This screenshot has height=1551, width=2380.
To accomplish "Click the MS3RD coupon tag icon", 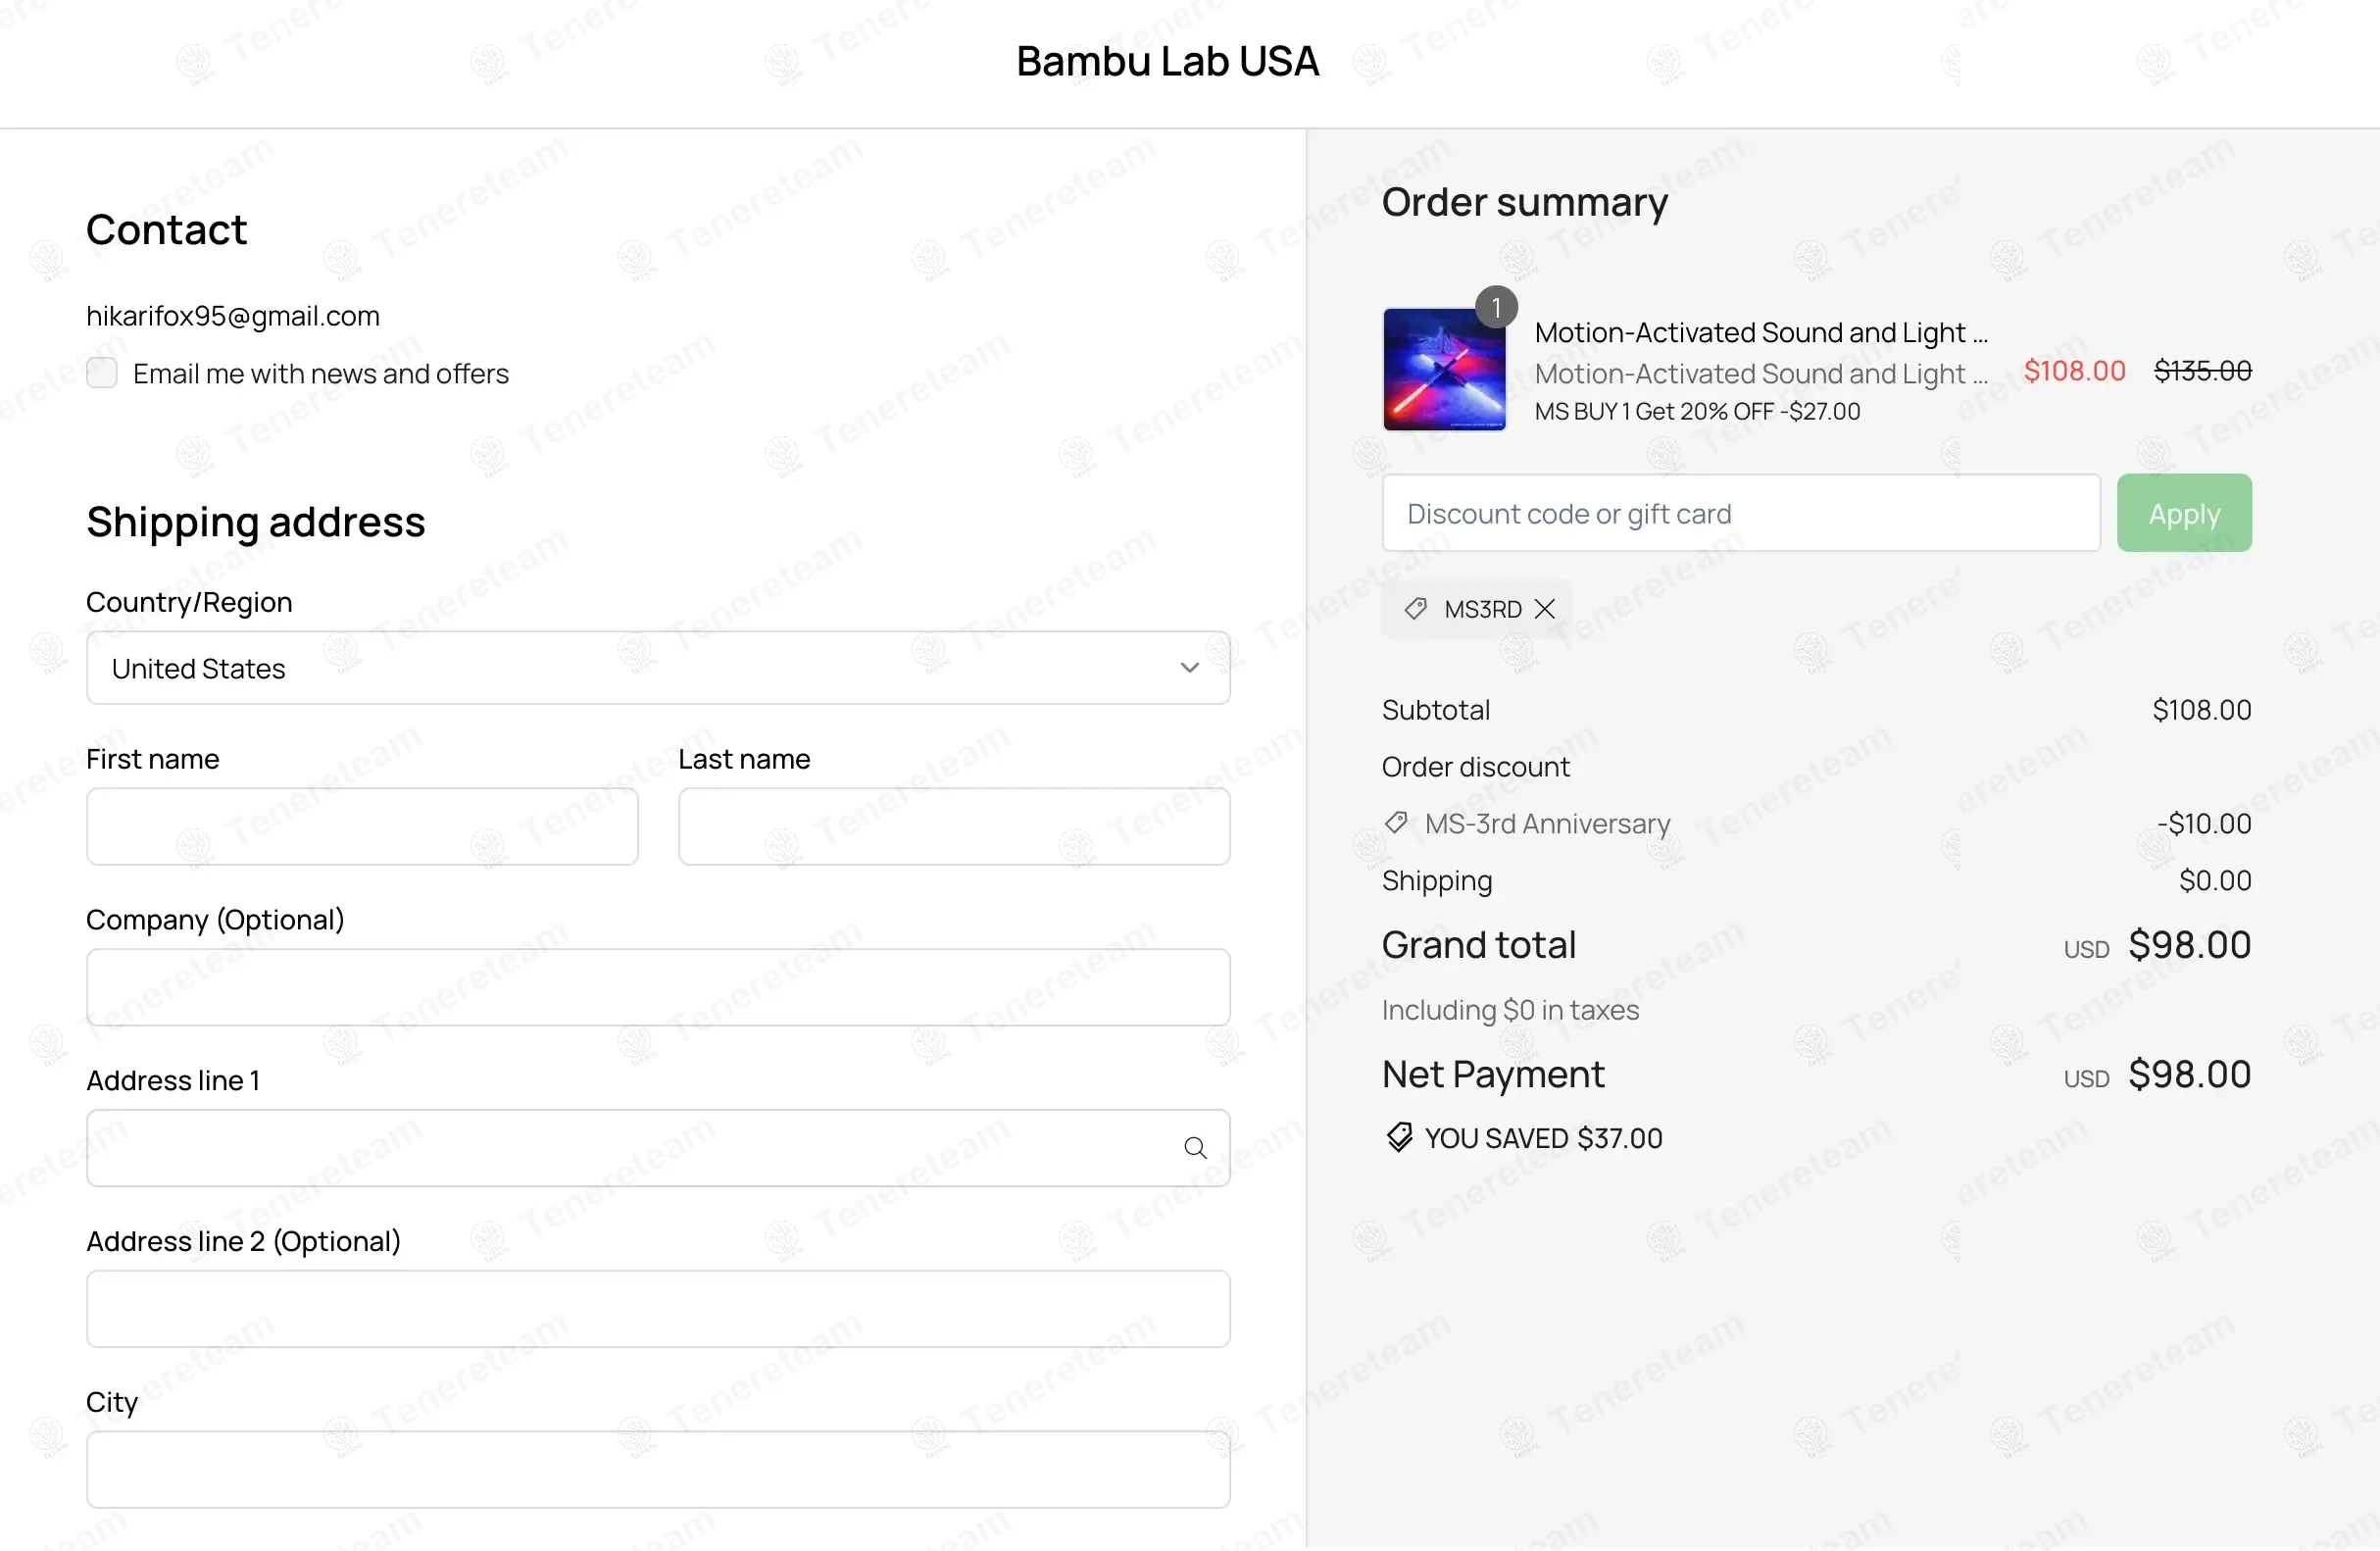I will coord(1415,609).
